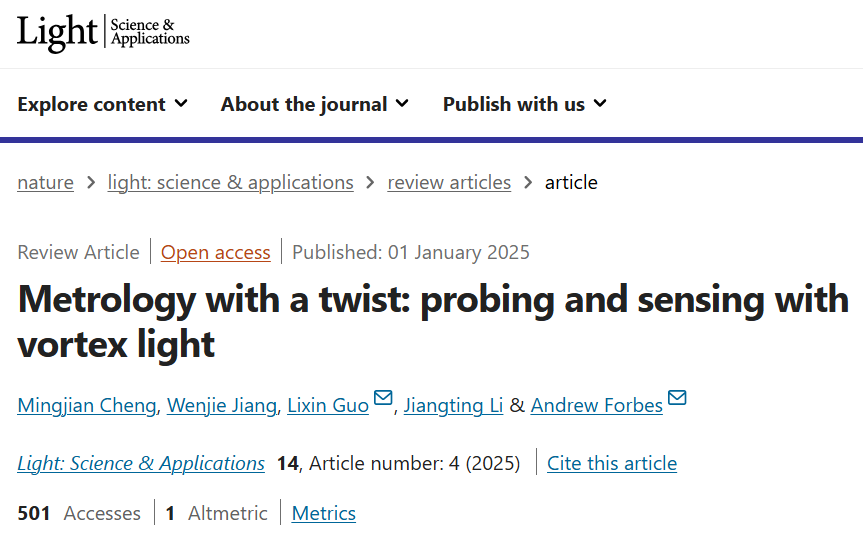Expand the Publish with us menu

tap(525, 104)
